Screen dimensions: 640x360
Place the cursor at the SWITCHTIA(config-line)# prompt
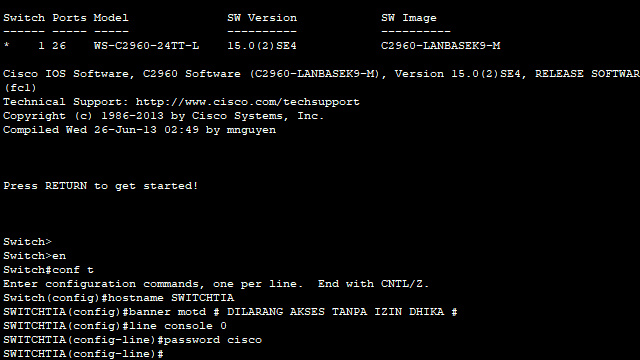coord(83,354)
